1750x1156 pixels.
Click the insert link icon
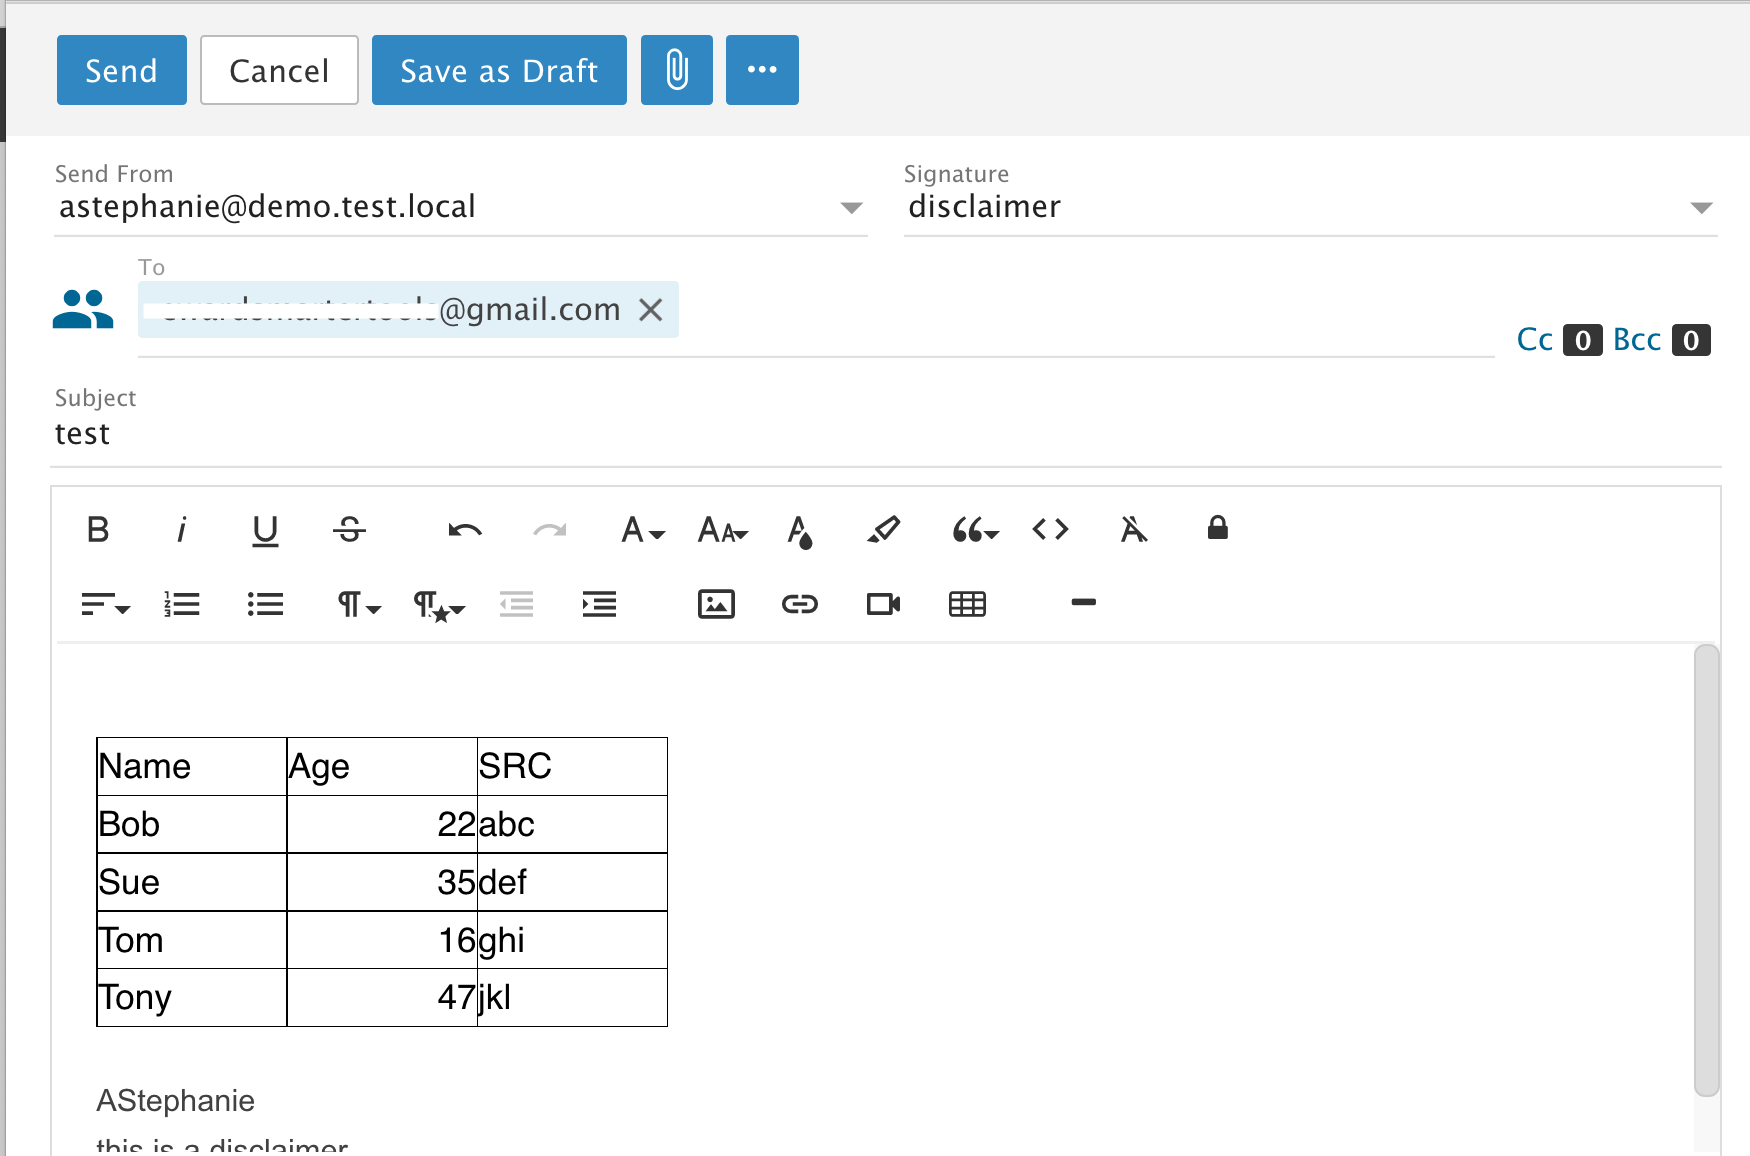[x=799, y=604]
